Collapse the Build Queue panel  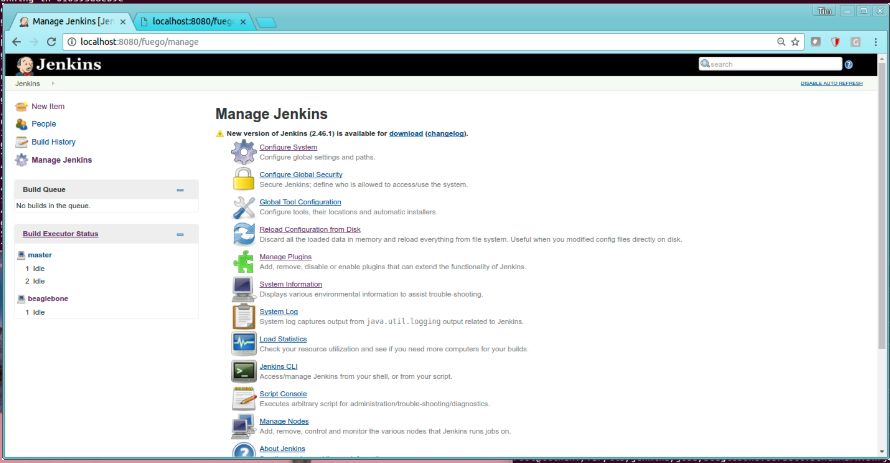pyautogui.click(x=180, y=190)
